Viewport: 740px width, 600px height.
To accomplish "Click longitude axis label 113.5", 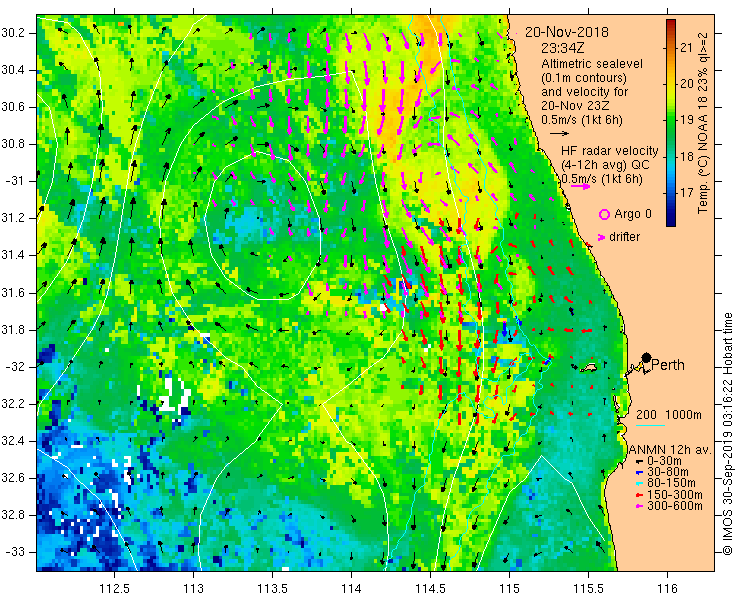I will [x=272, y=589].
